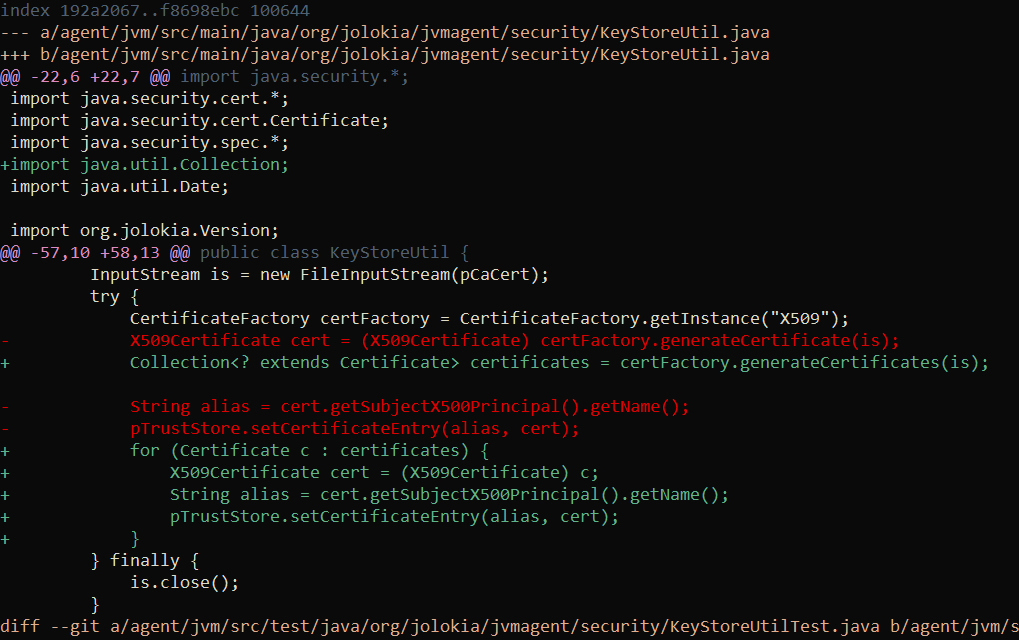
Task: Click the 'try {' line
Action: pos(114,297)
